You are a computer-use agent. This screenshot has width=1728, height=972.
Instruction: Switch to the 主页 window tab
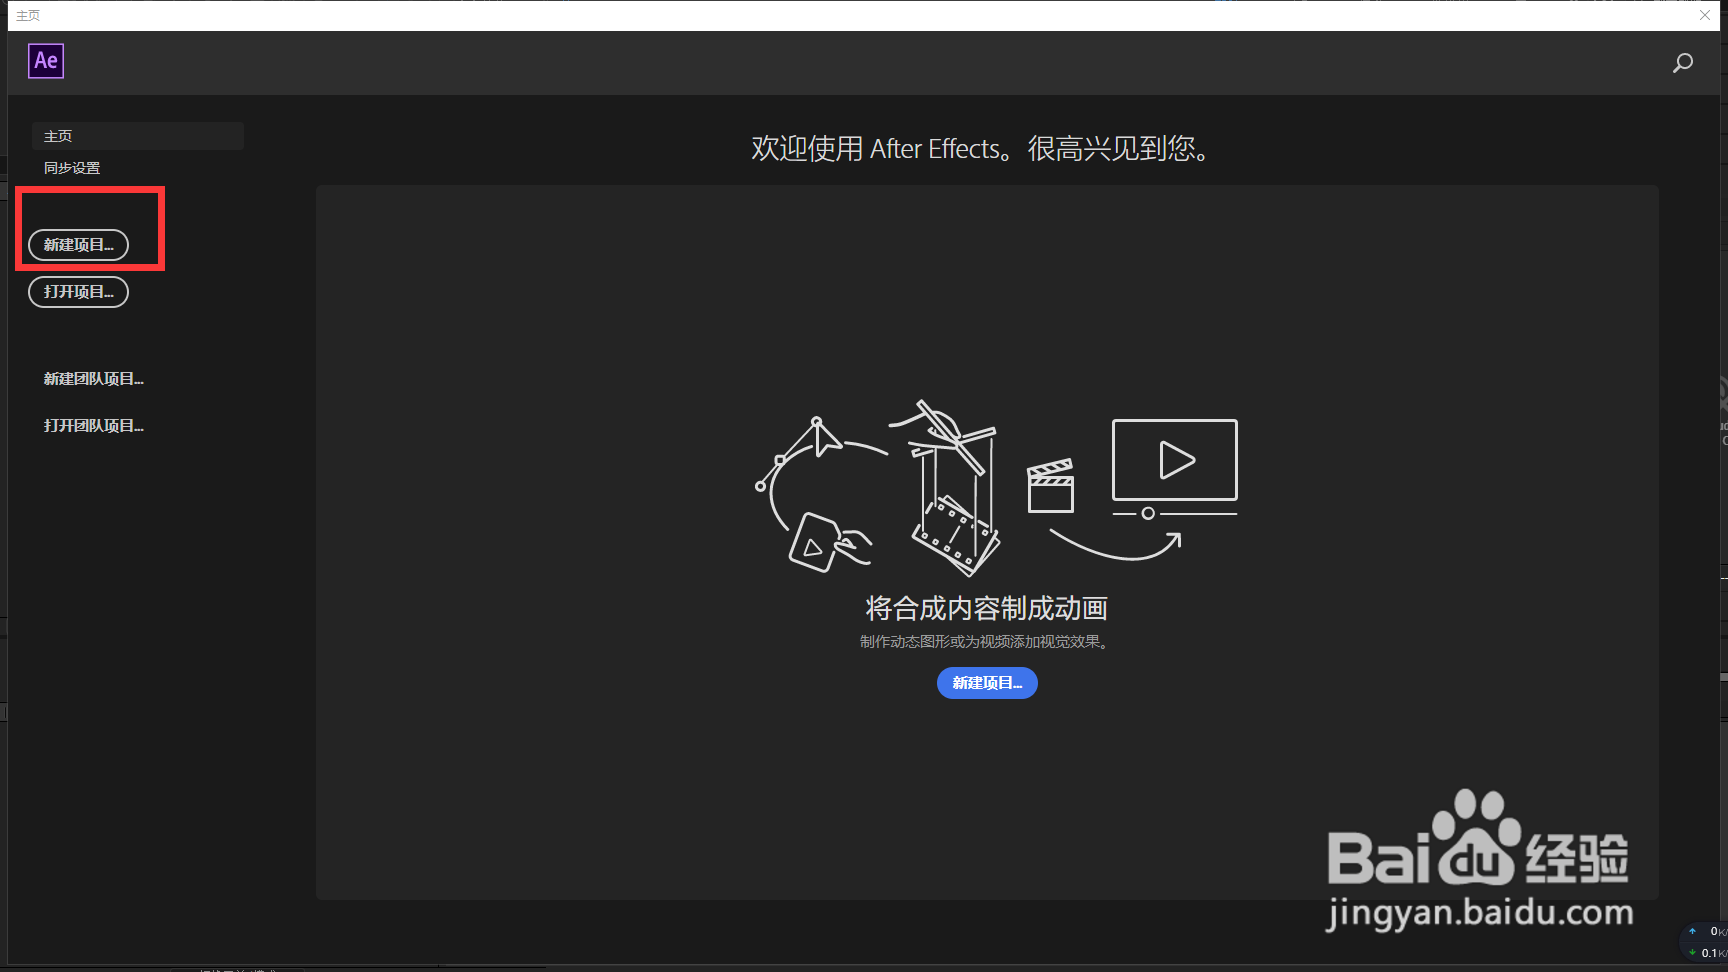(27, 15)
